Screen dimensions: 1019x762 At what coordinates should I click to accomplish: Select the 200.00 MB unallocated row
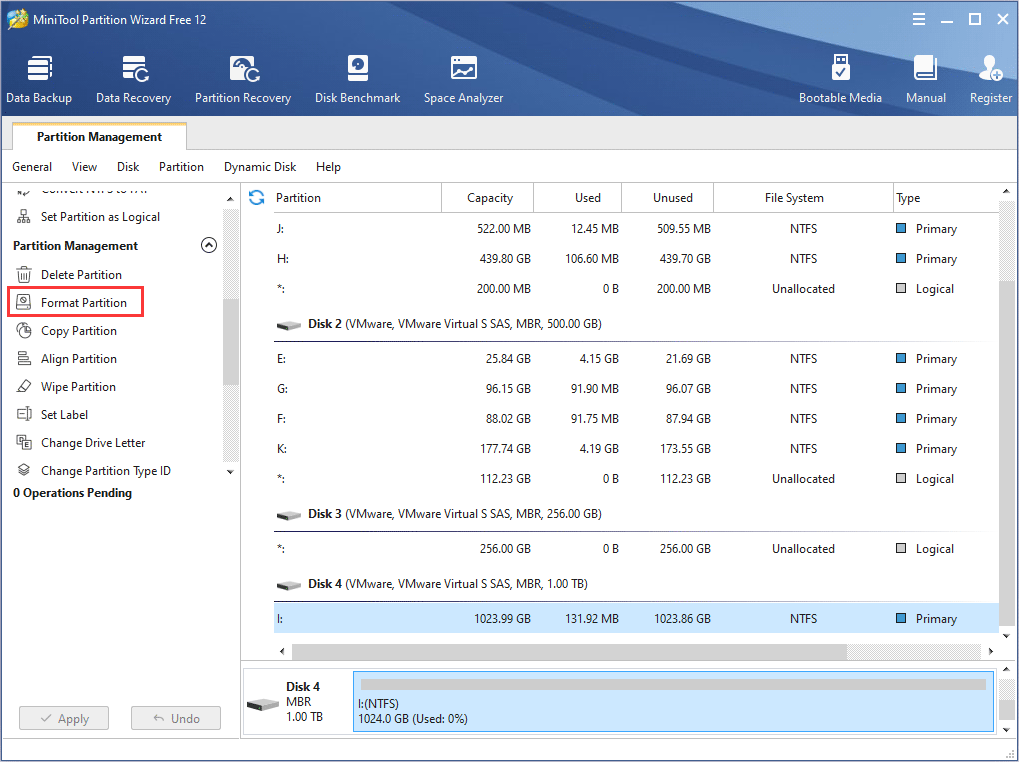click(x=636, y=288)
